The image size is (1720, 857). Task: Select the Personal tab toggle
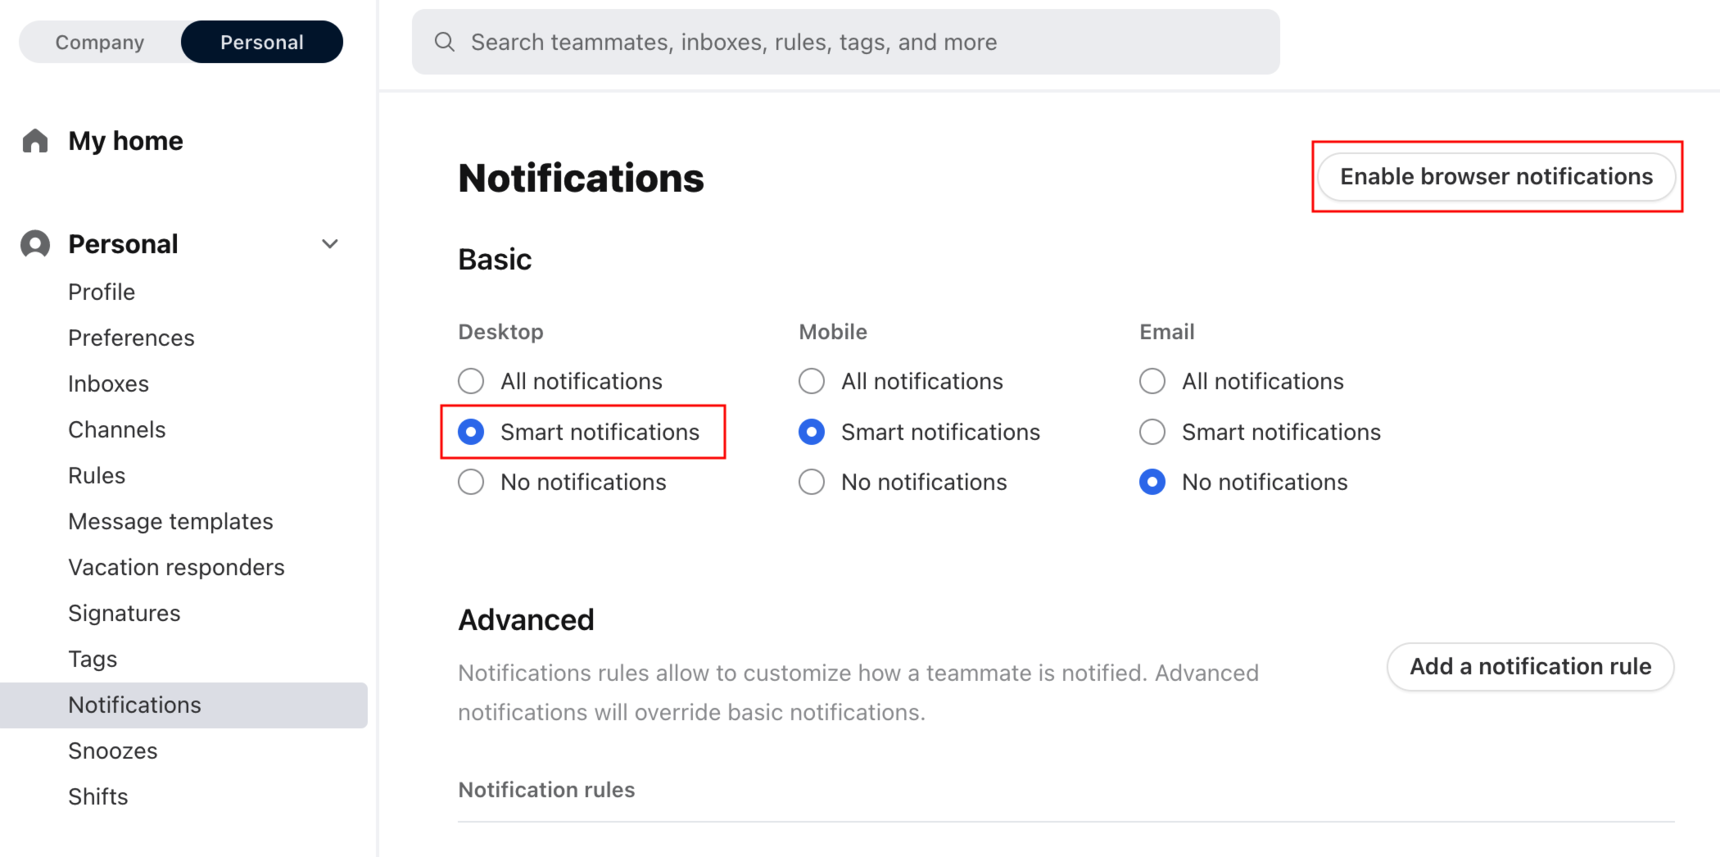(262, 42)
